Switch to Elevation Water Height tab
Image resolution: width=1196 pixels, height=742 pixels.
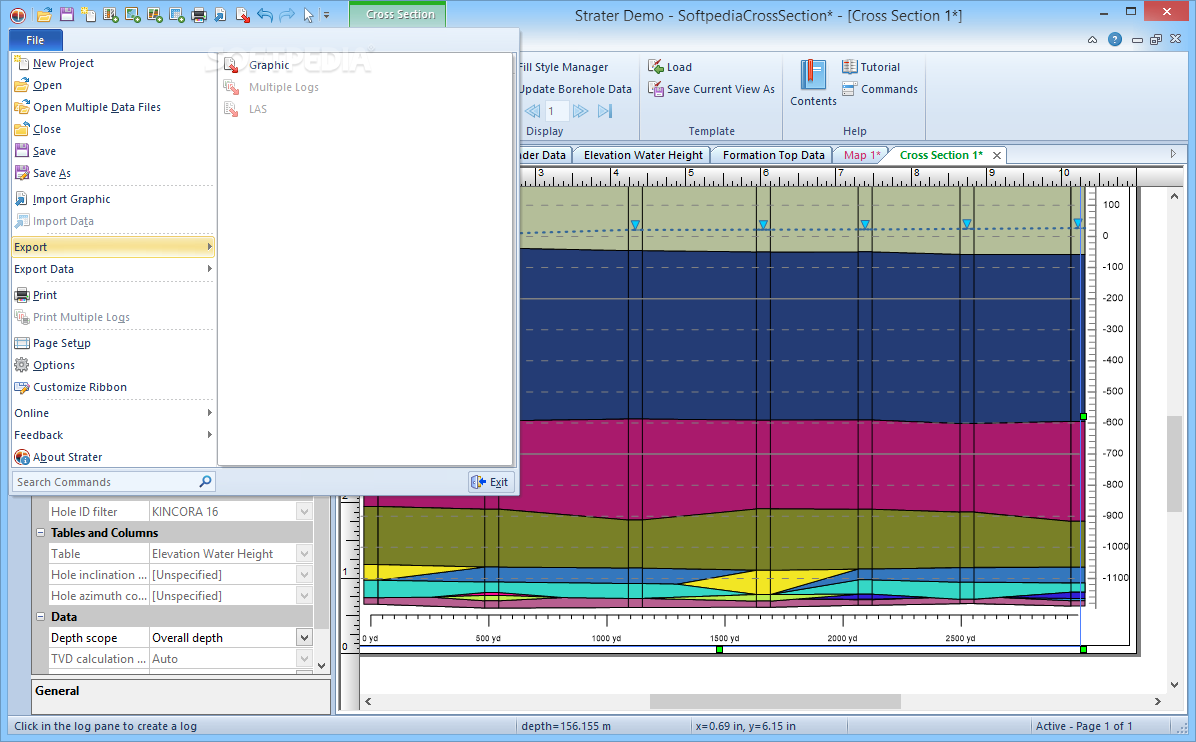click(x=642, y=155)
